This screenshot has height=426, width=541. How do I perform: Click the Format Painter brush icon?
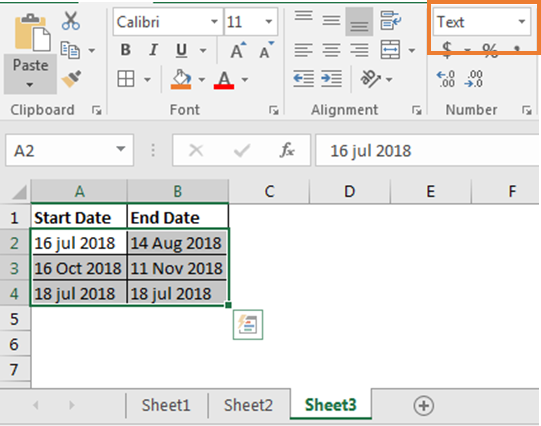(71, 79)
